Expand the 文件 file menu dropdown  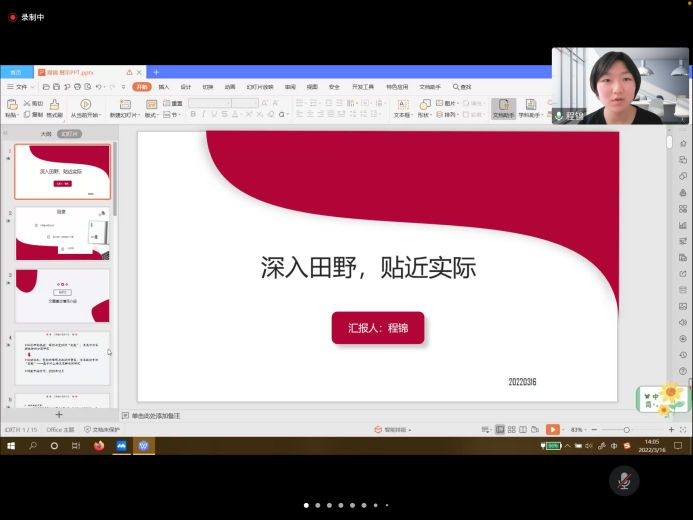[22, 87]
